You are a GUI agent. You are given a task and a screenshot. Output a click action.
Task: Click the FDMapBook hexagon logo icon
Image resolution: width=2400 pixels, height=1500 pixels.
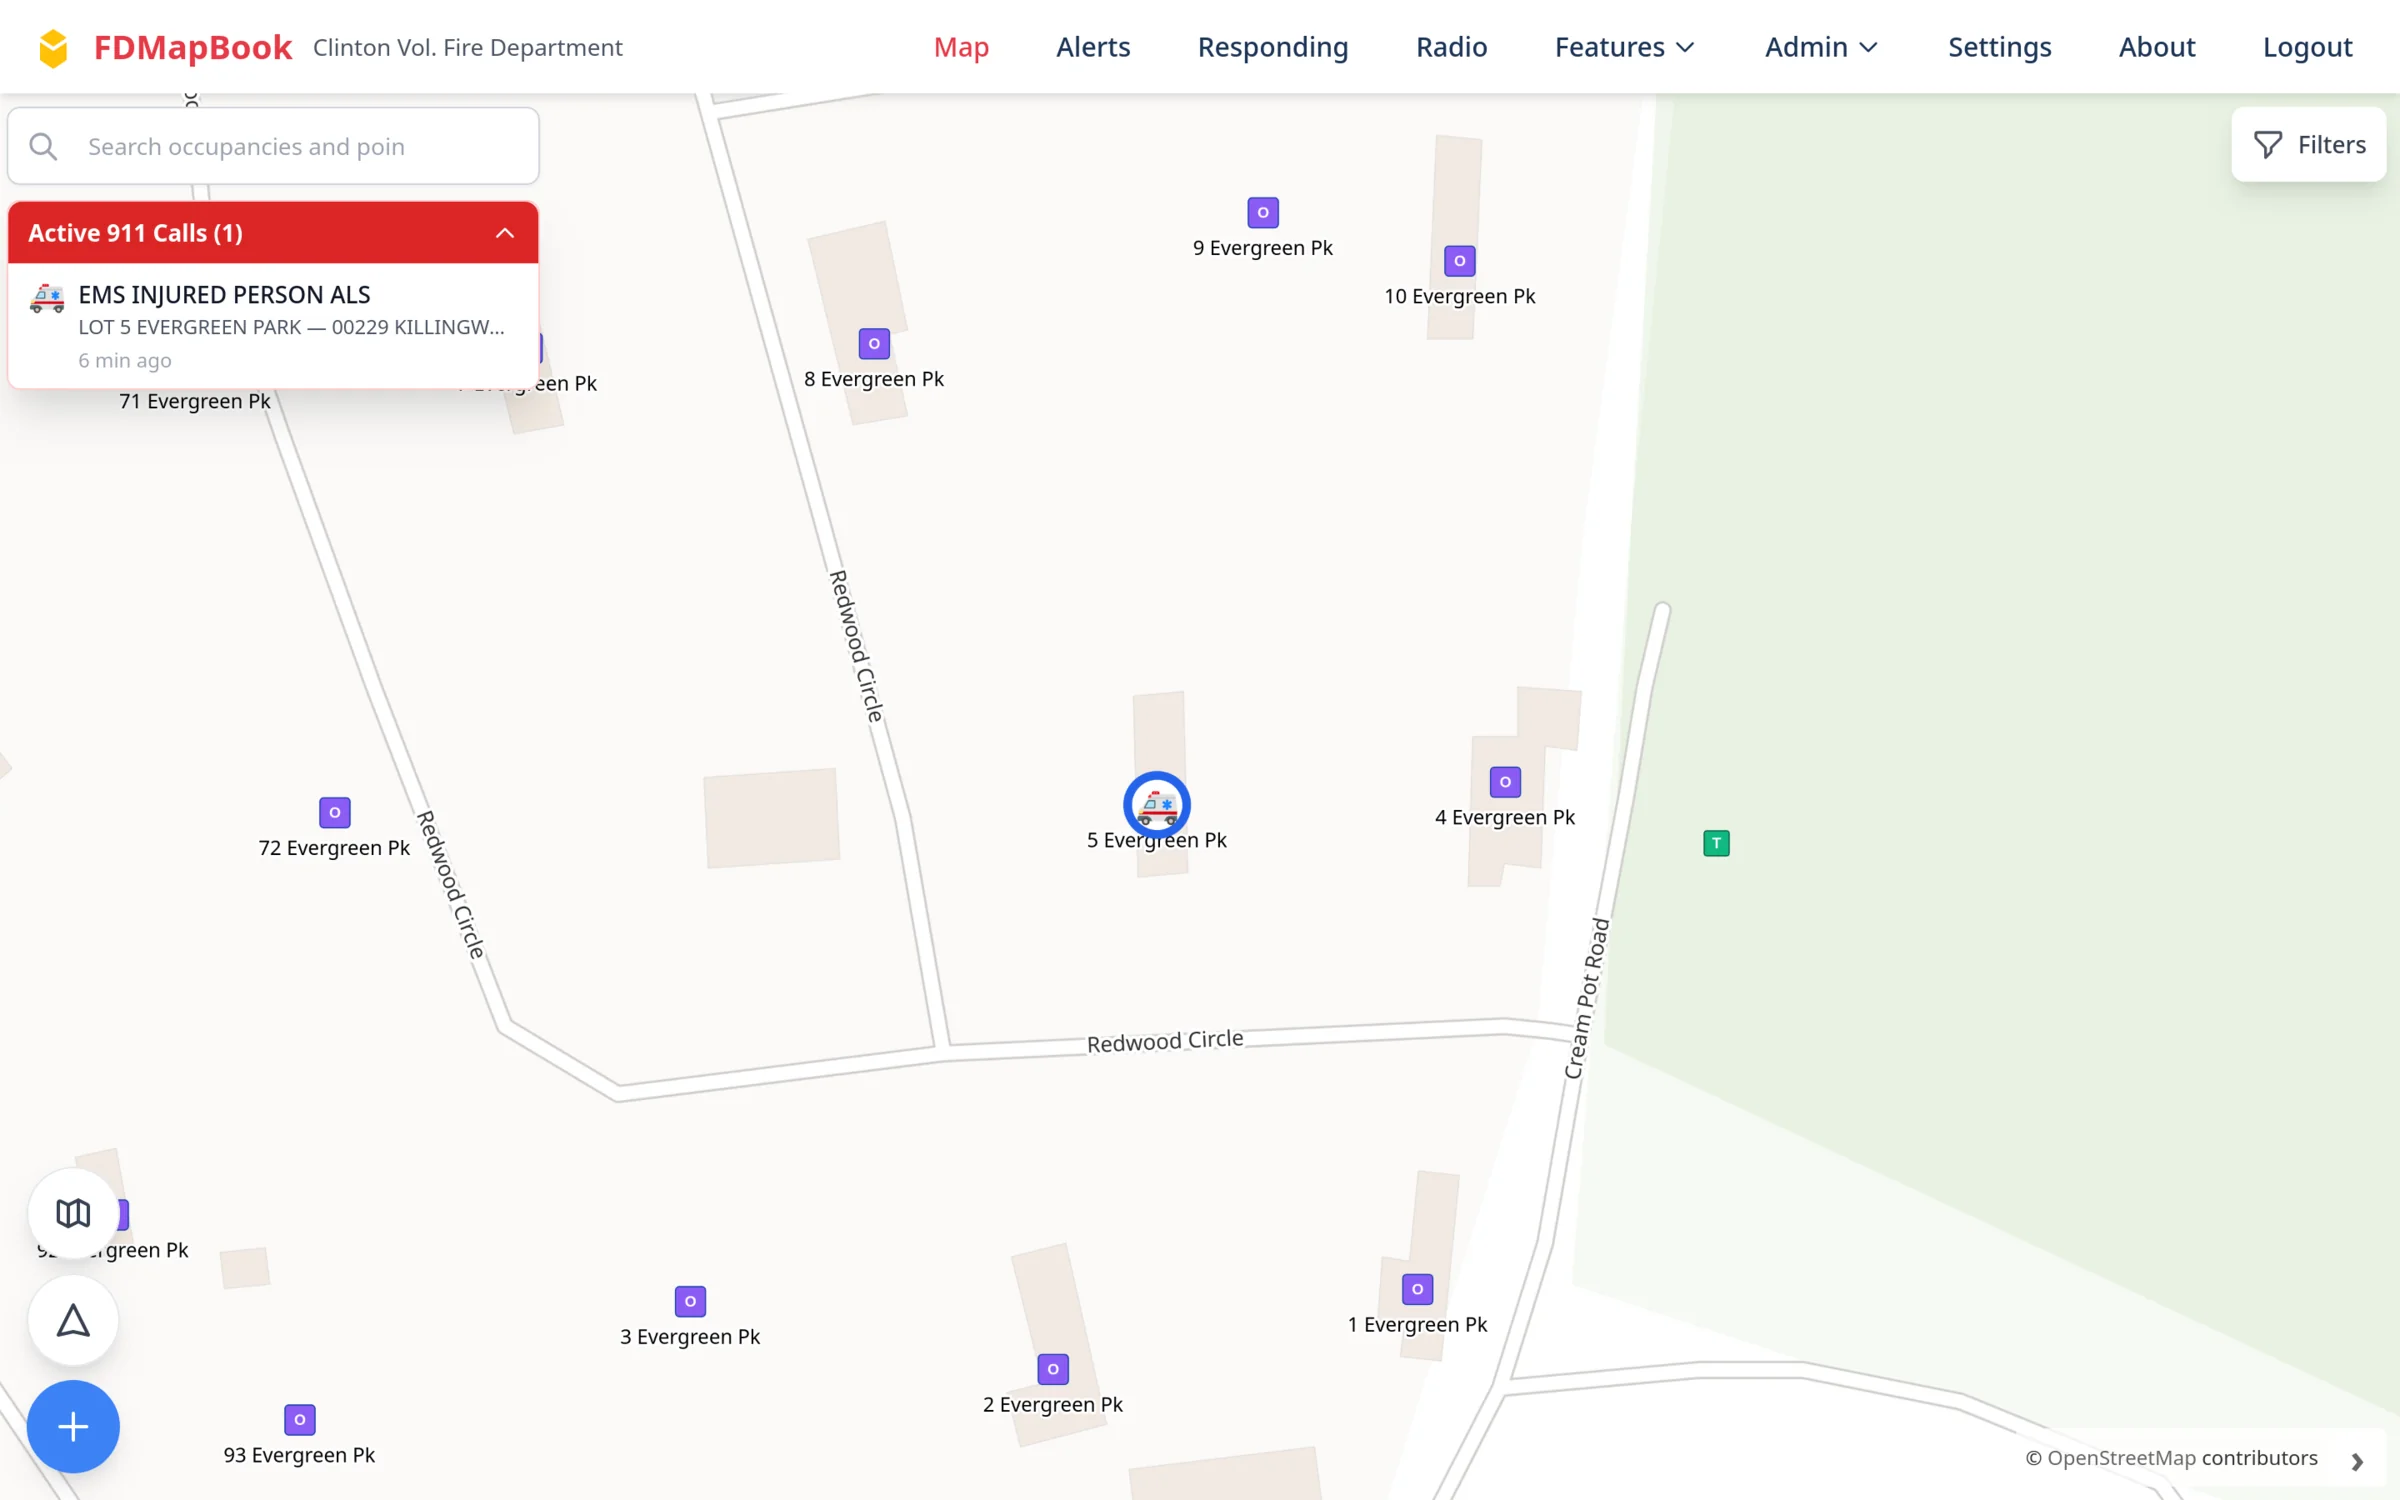[x=53, y=47]
